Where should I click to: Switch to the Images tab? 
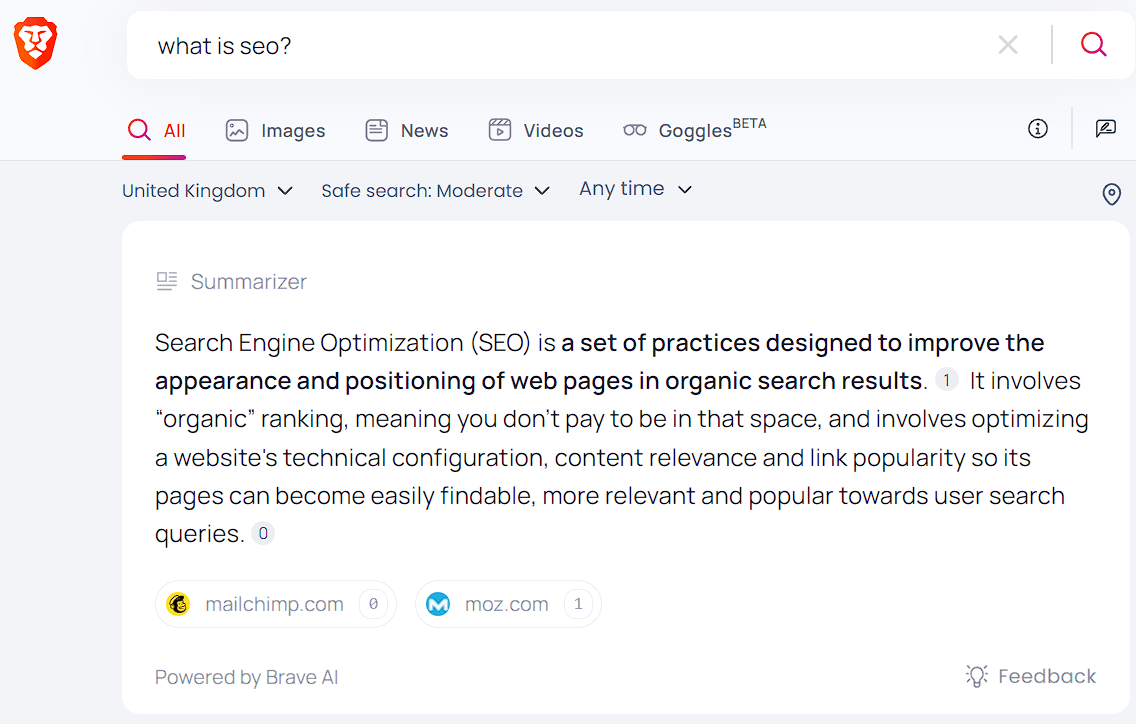(276, 131)
